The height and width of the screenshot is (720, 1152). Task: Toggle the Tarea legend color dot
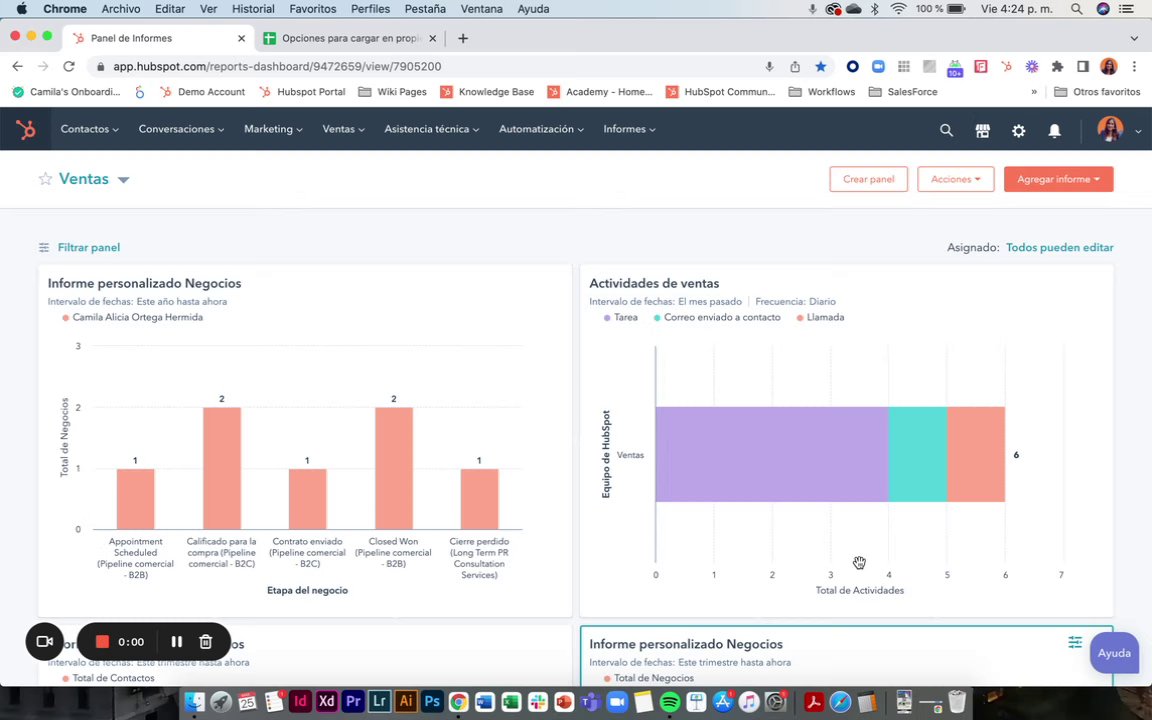[x=607, y=318]
